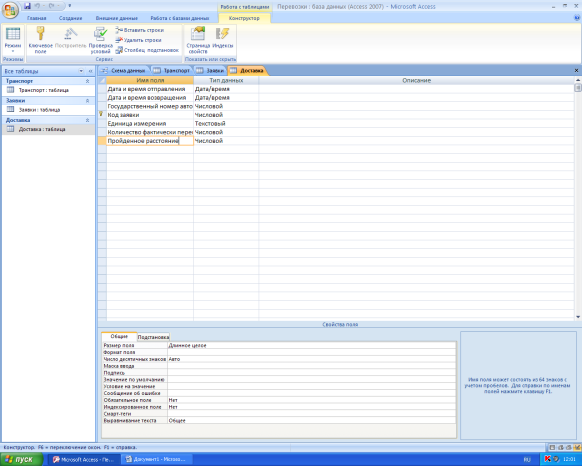Switch to Документ1 Microsoft Word taskbar button

[157, 459]
